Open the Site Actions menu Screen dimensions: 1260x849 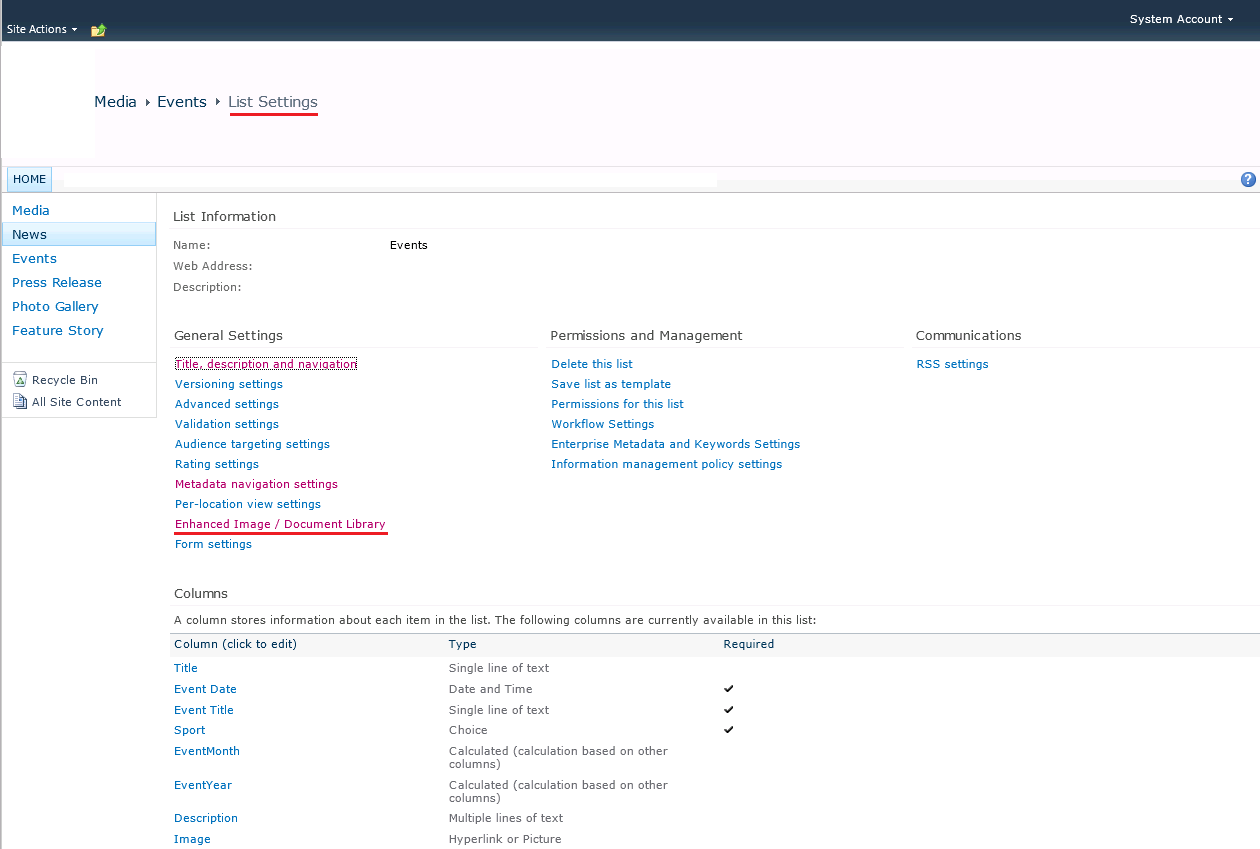coord(42,30)
